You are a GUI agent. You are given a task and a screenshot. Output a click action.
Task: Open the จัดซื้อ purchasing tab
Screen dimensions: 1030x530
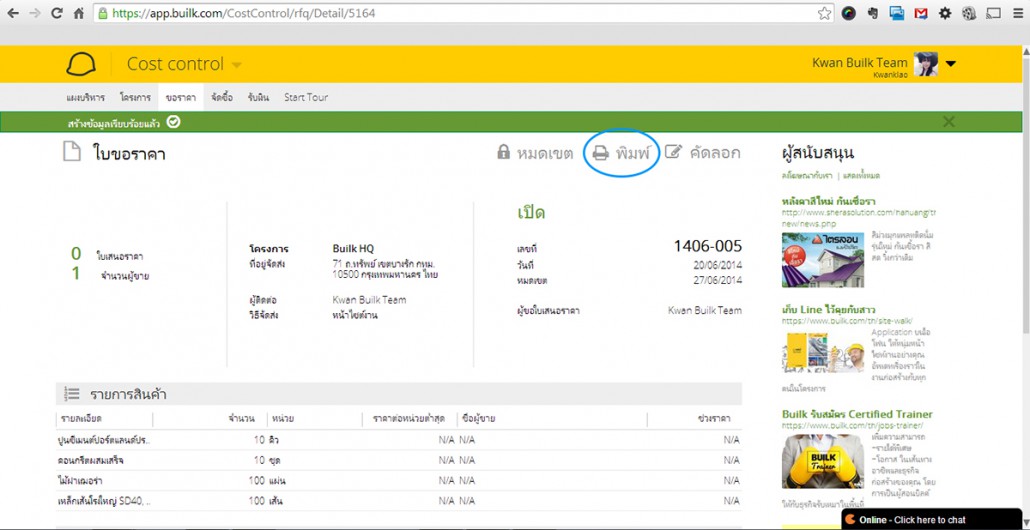click(x=221, y=97)
